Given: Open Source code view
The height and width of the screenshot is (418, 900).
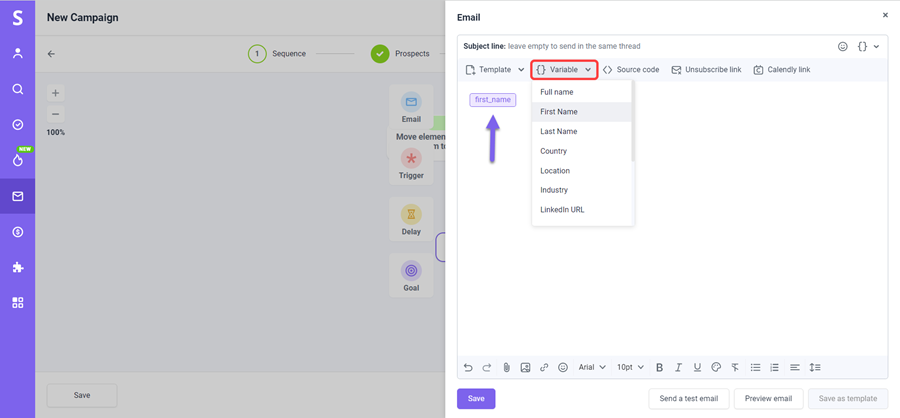Looking at the screenshot, I should (631, 69).
